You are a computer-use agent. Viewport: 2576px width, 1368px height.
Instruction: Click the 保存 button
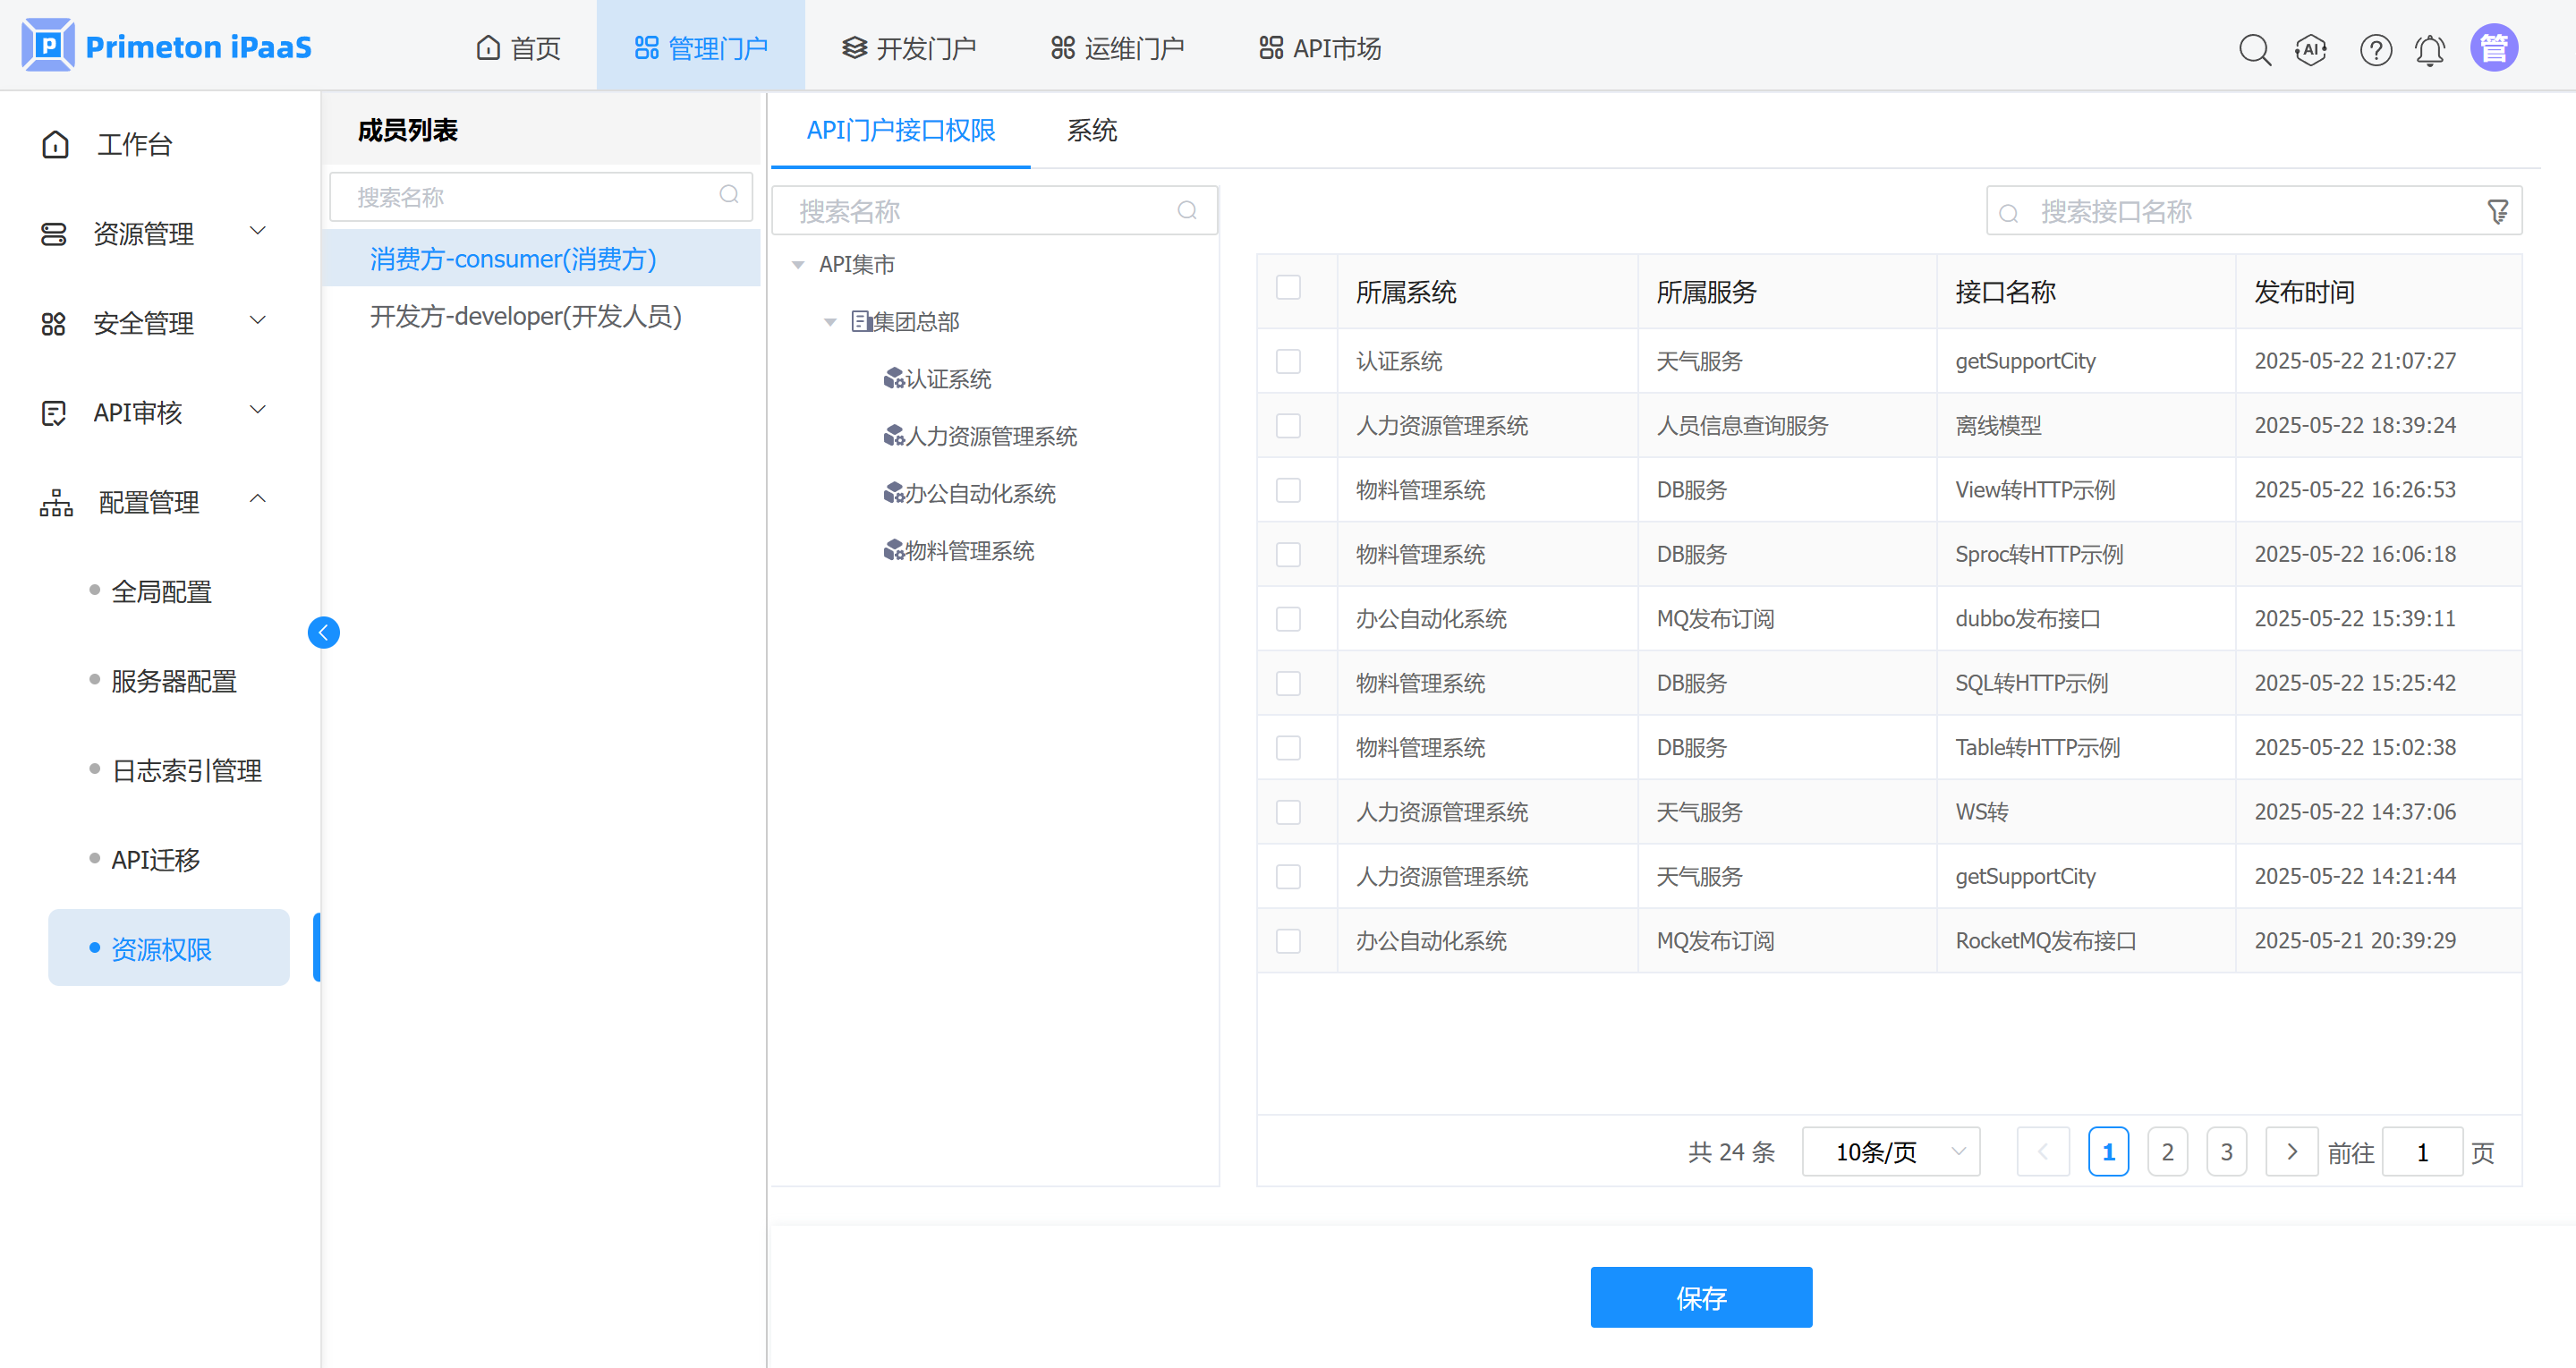pyautogui.click(x=1700, y=1297)
